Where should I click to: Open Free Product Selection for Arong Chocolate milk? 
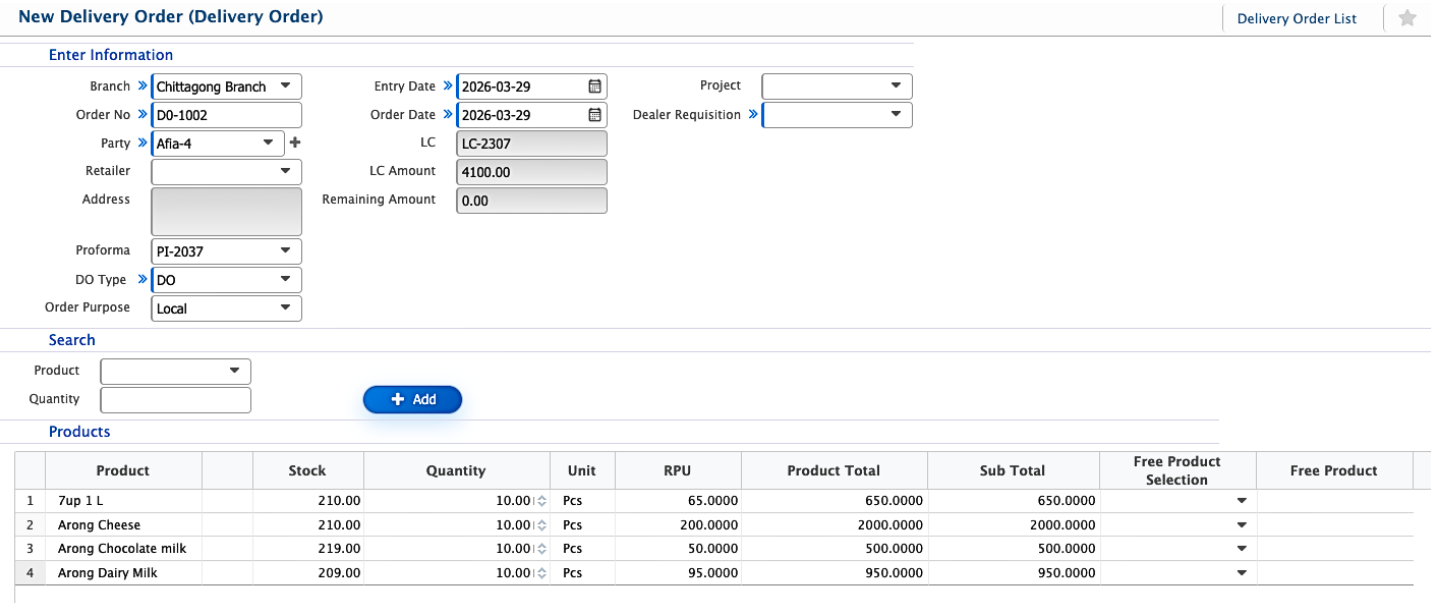1241,549
